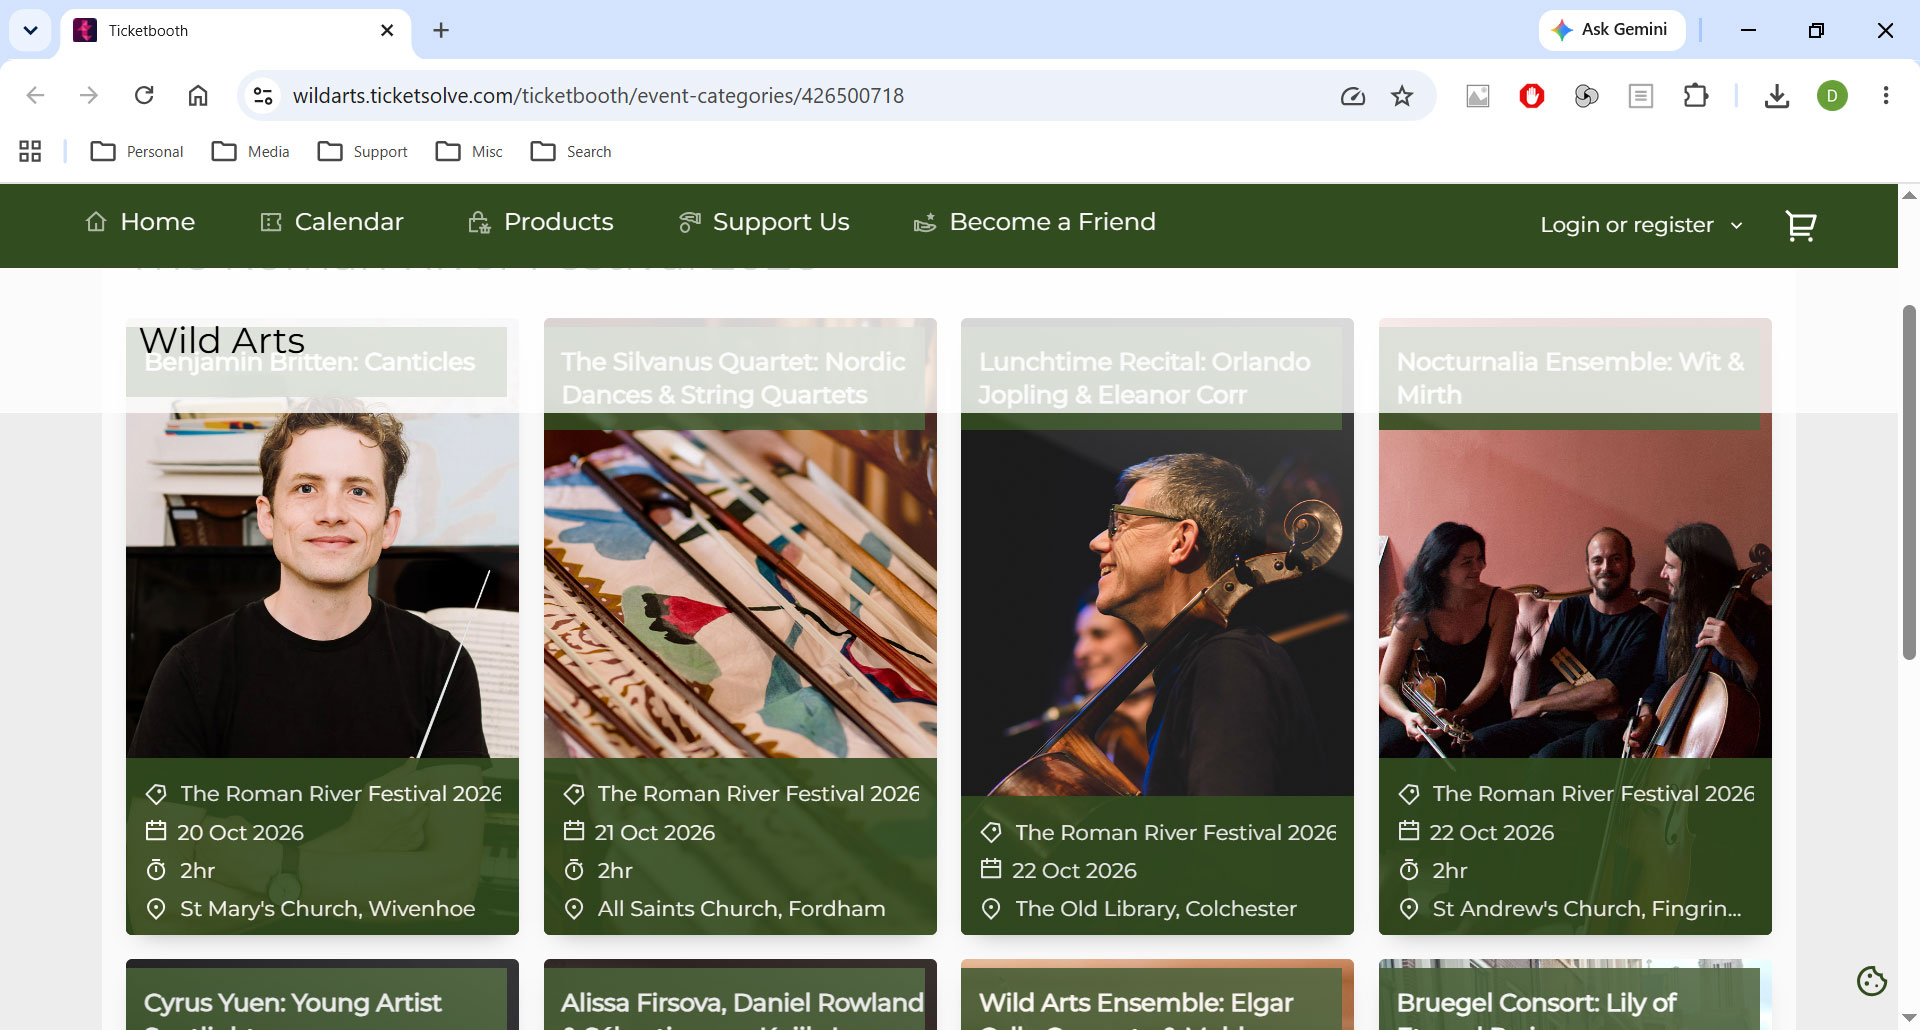This screenshot has height=1030, width=1920.
Task: Go to browser home page
Action: pos(198,96)
